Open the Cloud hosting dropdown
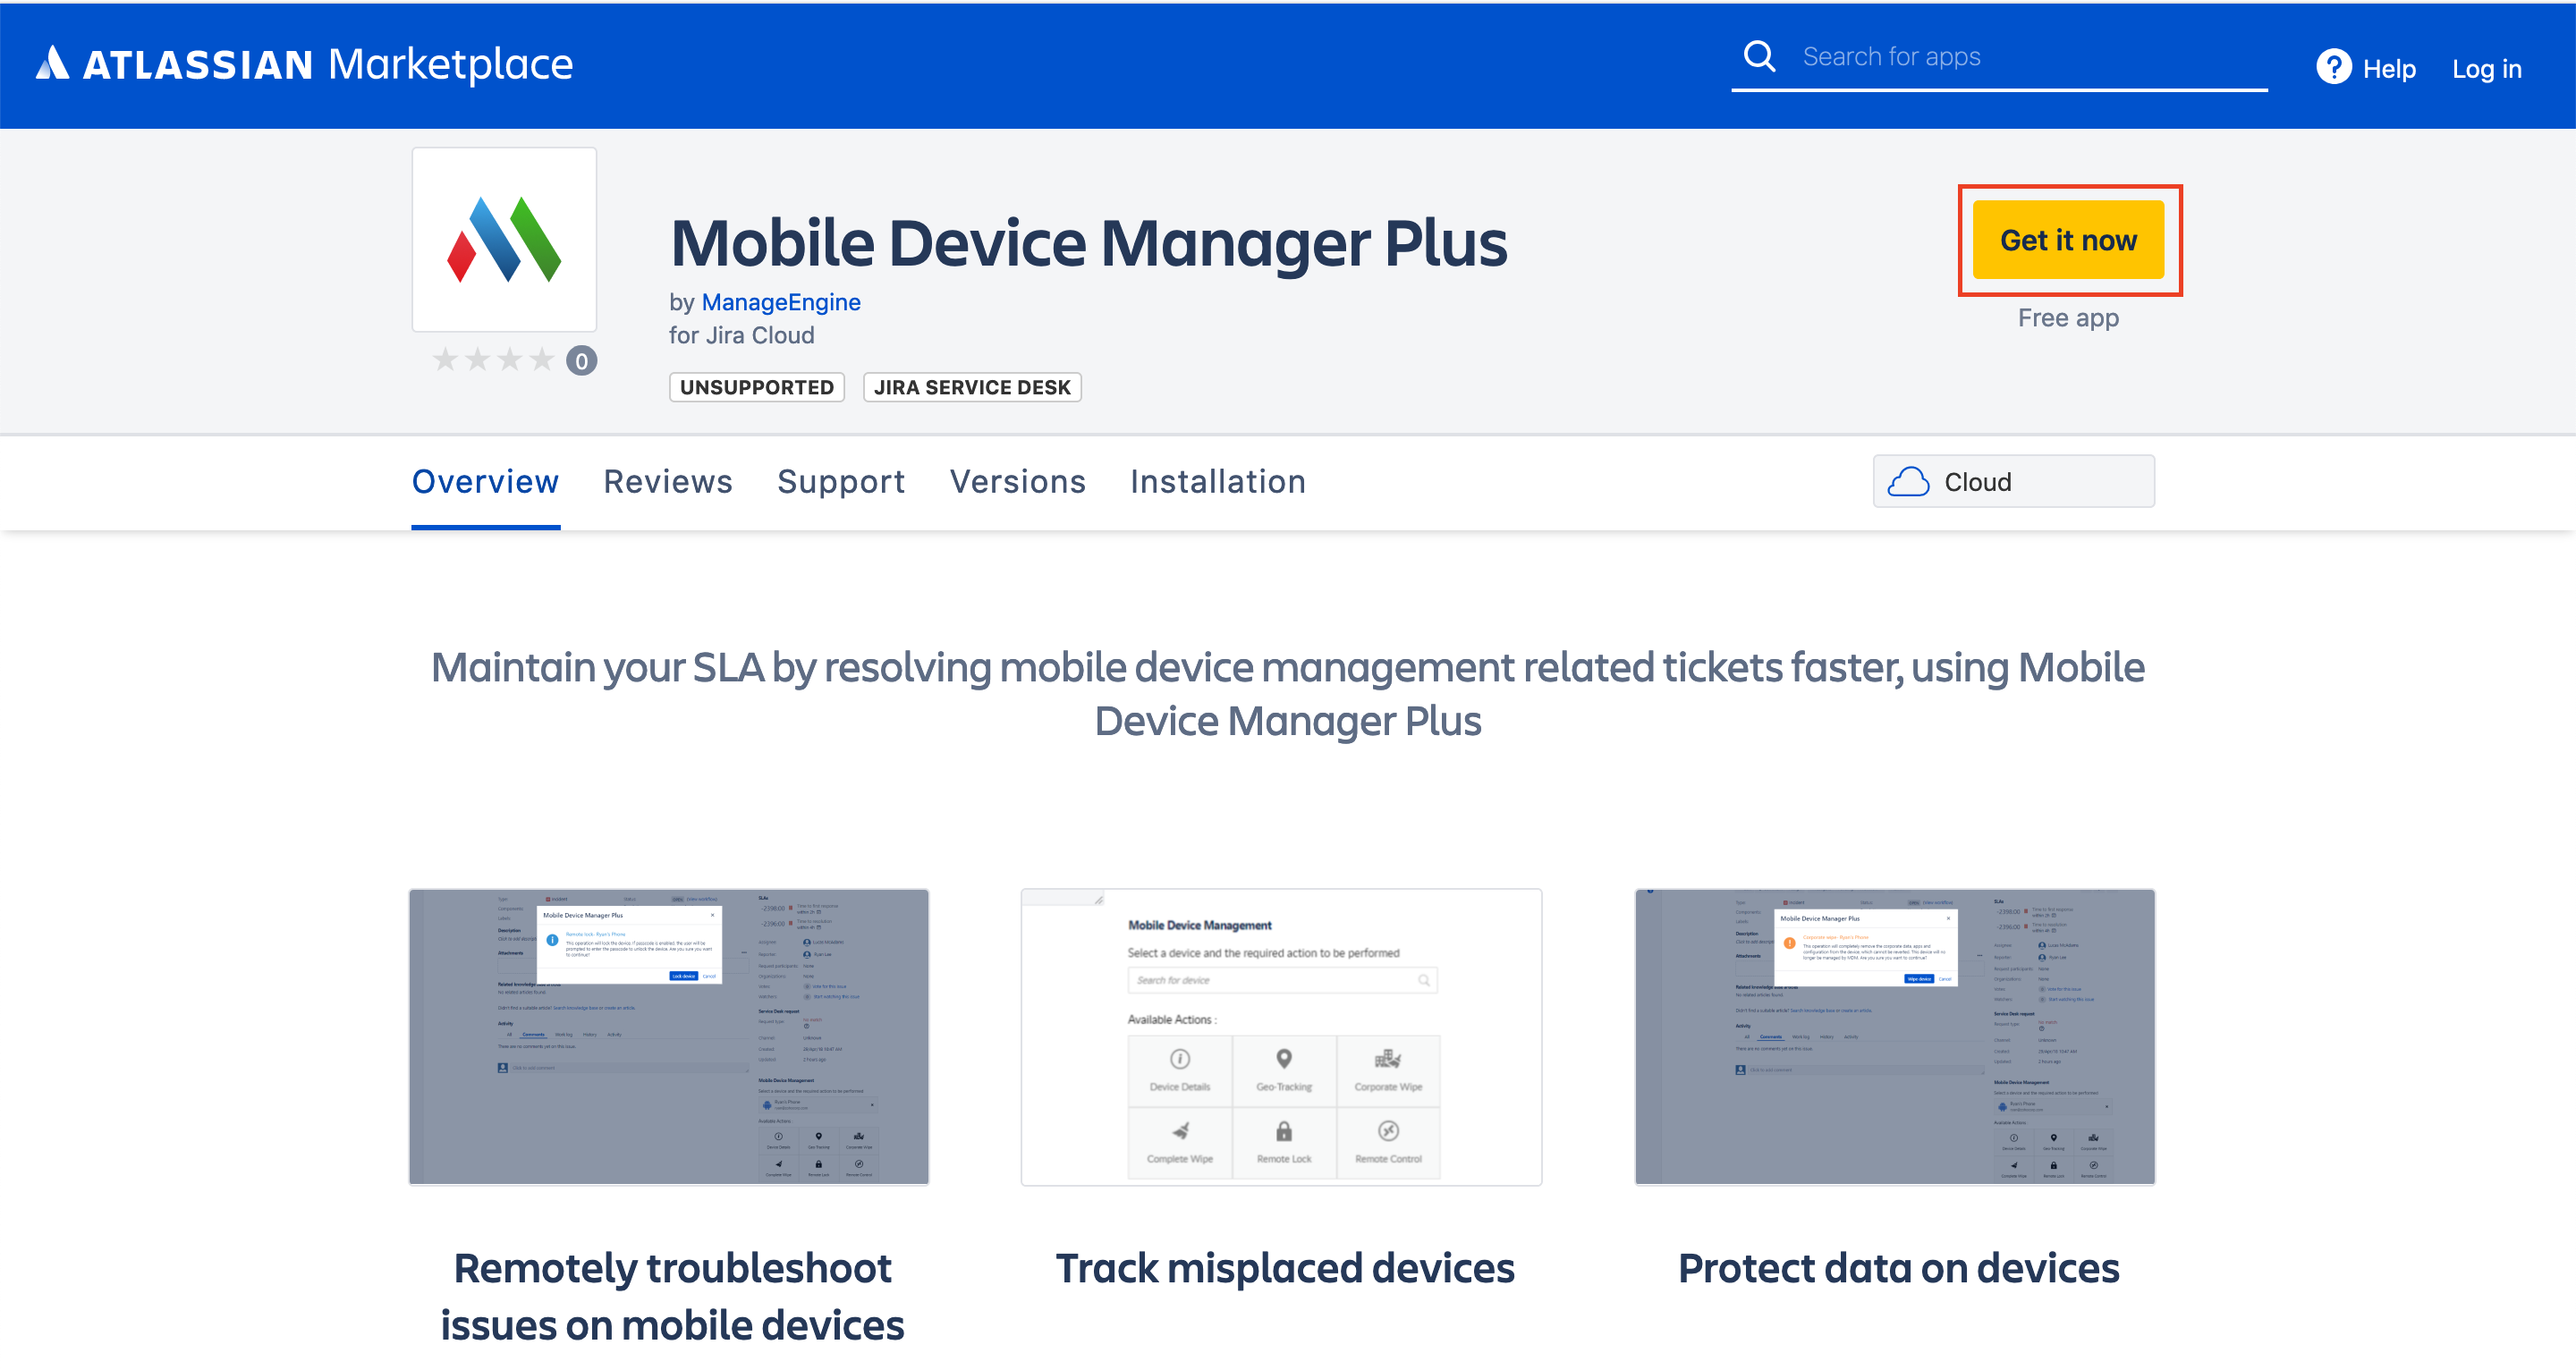This screenshot has height=1370, width=2576. 2012,482
